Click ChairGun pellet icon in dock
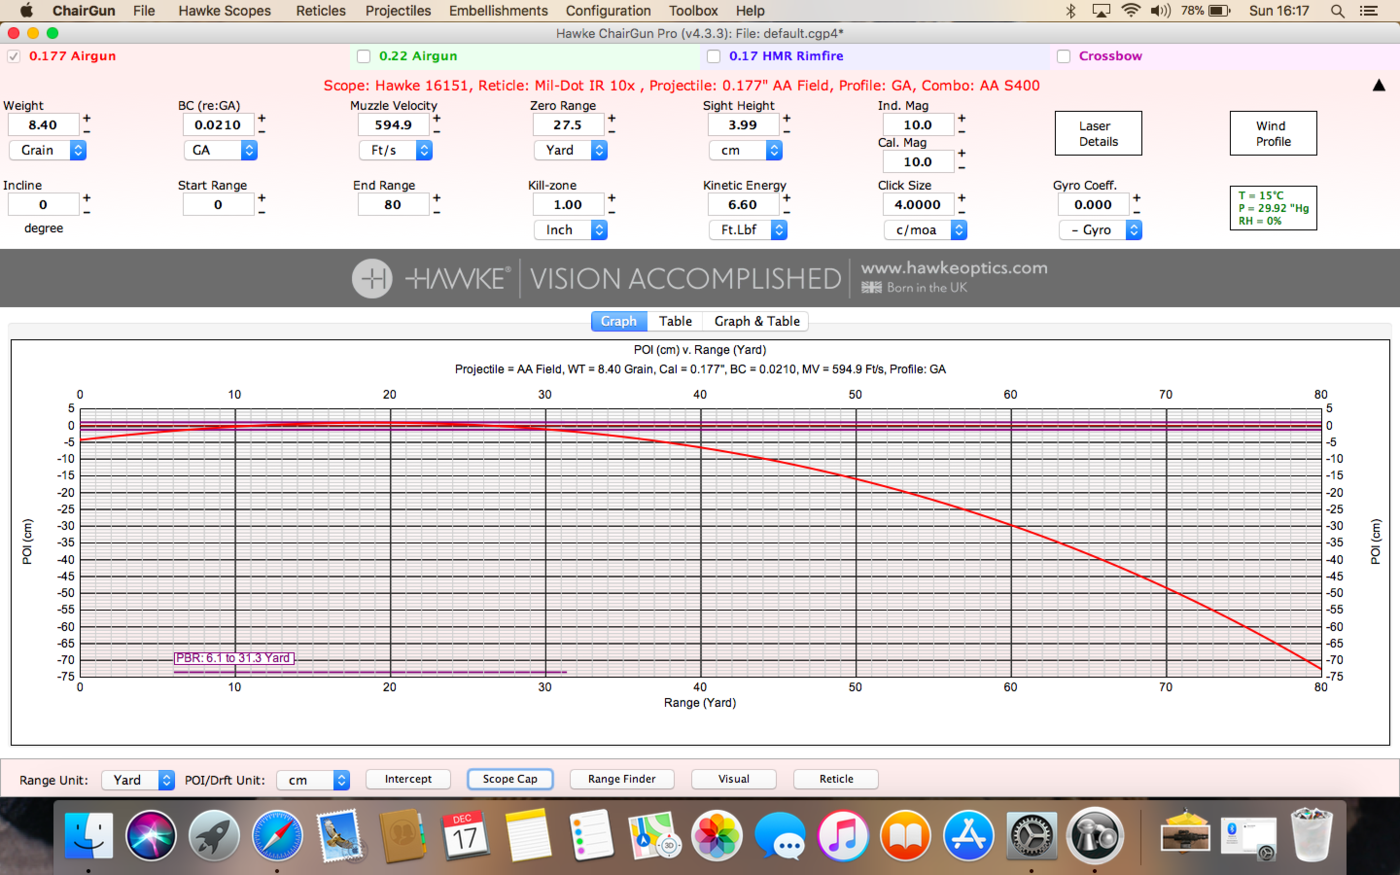This screenshot has width=1400, height=875. point(1094,835)
